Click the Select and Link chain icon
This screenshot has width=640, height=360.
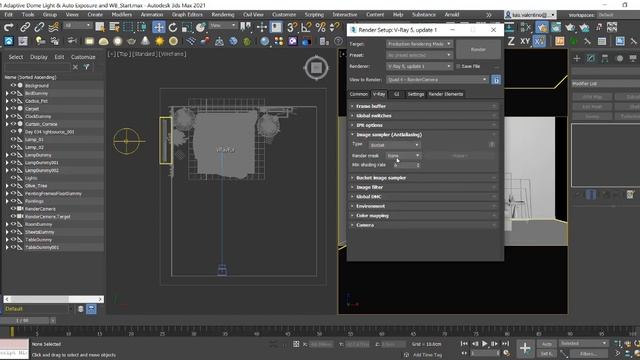25,27
